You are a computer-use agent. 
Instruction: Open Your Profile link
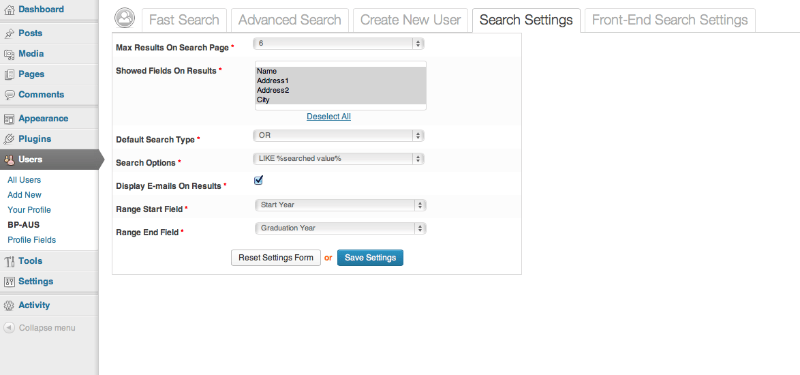[x=29, y=210]
